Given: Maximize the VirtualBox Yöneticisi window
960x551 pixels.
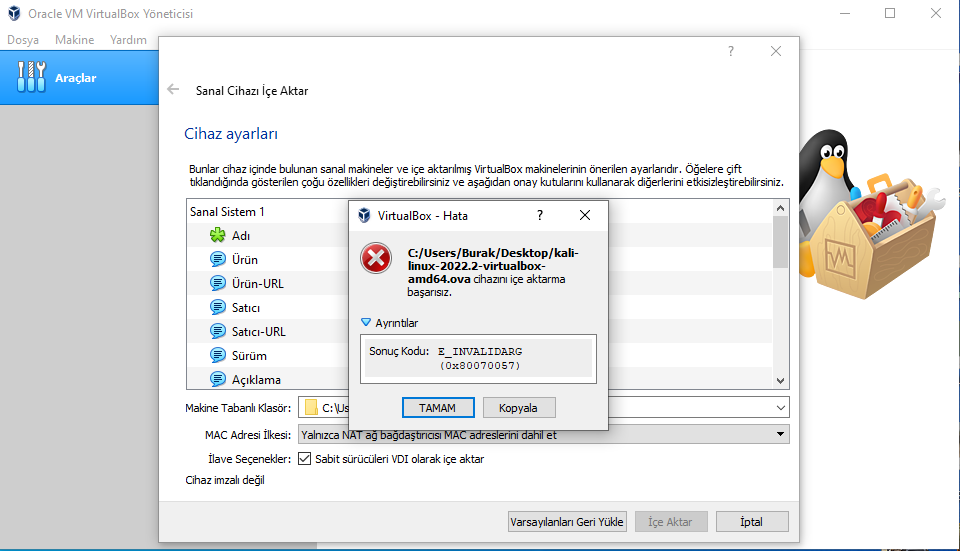Looking at the screenshot, I should (890, 13).
